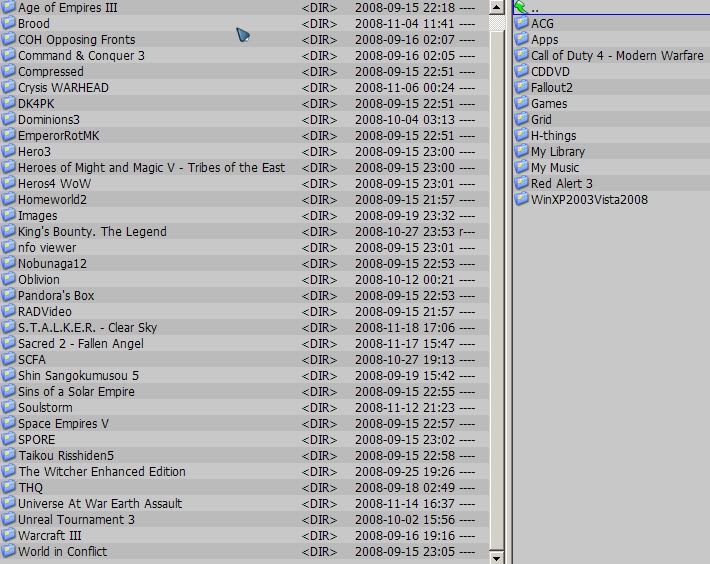This screenshot has height=564, width=710.
Task: Click the Homeworld2 folder icon
Action: (x=8, y=199)
